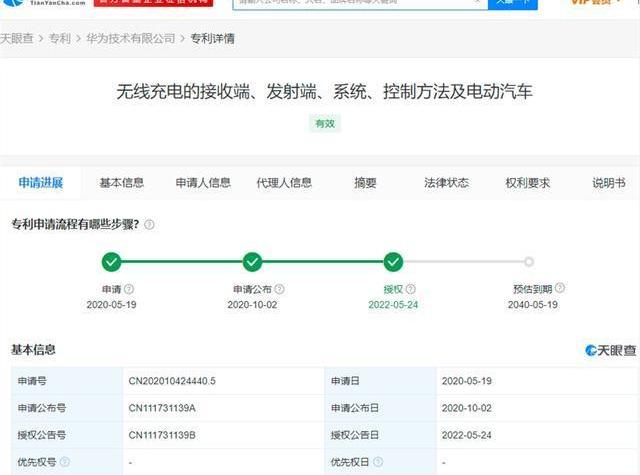Click the empty 预估到期 timeline circle
The height and width of the screenshot is (475, 640).
pyautogui.click(x=529, y=262)
